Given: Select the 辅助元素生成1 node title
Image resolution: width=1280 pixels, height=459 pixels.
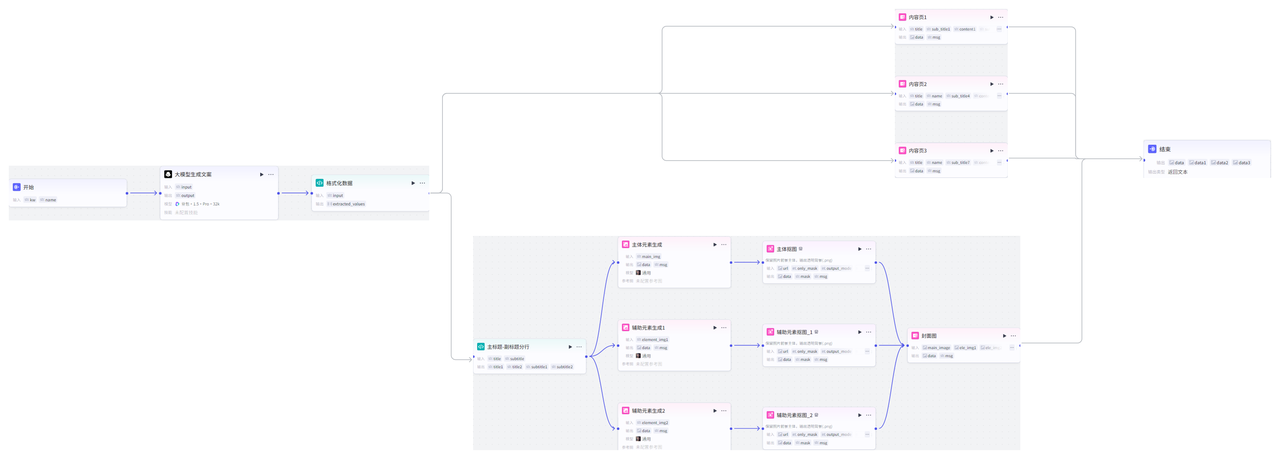Looking at the screenshot, I should pyautogui.click(x=648, y=328).
